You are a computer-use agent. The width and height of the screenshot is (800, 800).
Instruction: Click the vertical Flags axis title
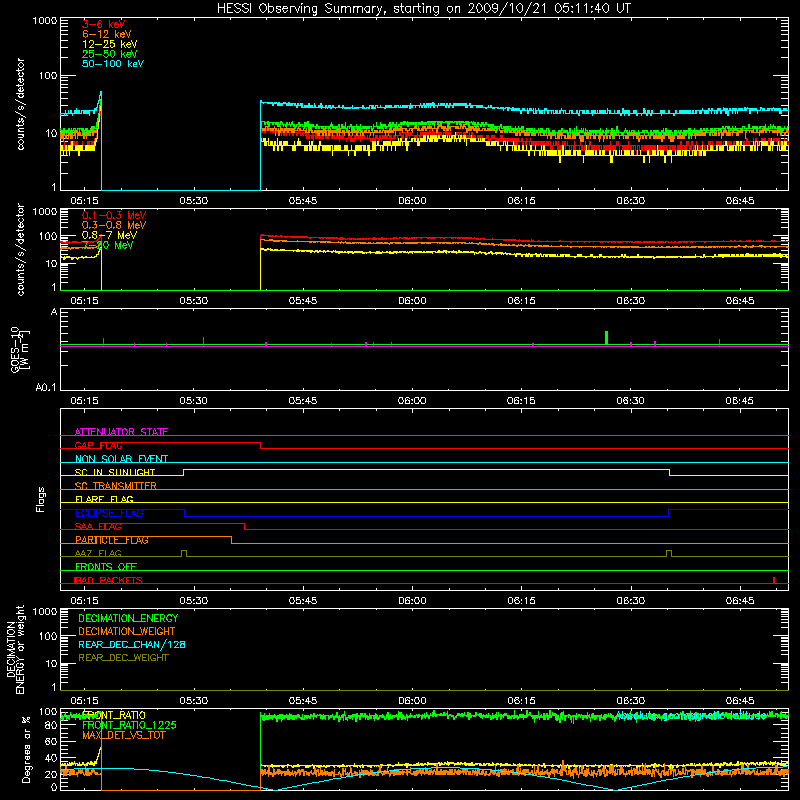(x=41, y=499)
